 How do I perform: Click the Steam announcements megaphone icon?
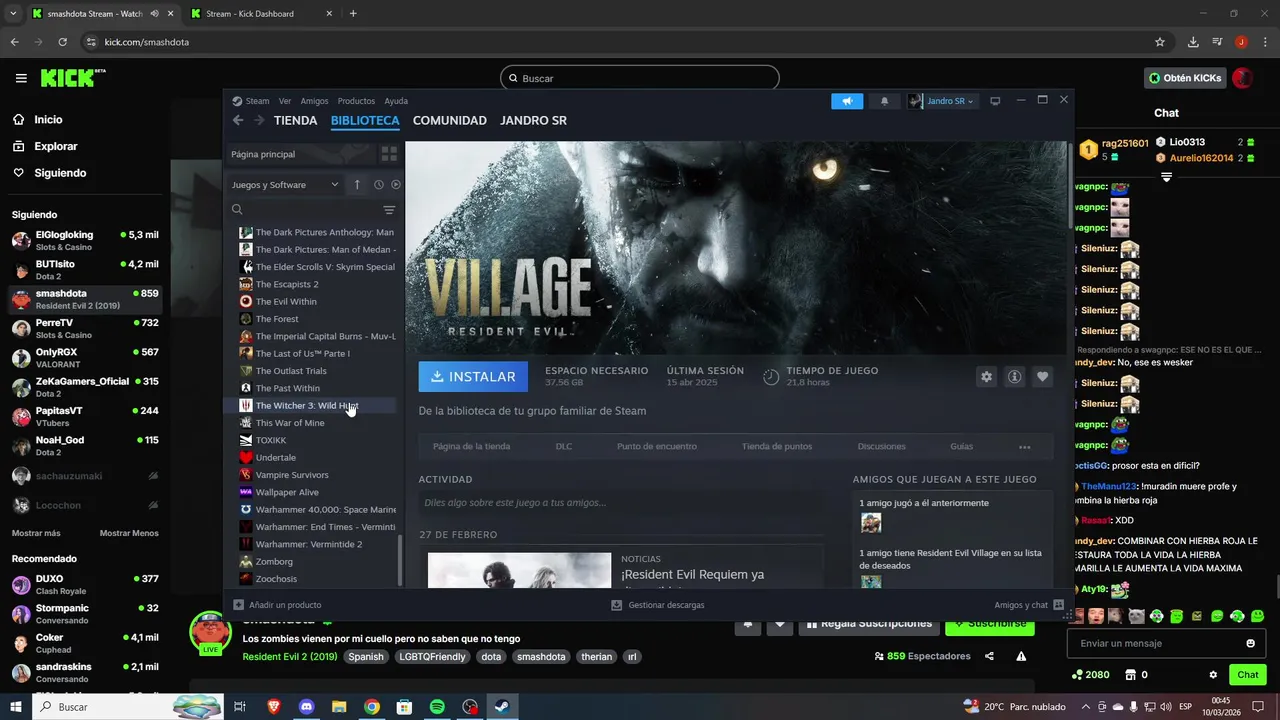coord(847,101)
